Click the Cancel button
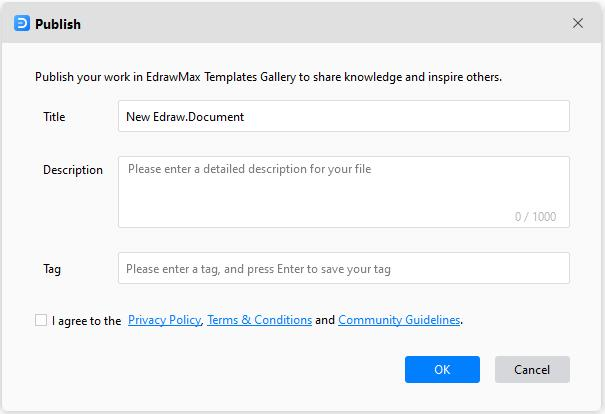 [532, 369]
